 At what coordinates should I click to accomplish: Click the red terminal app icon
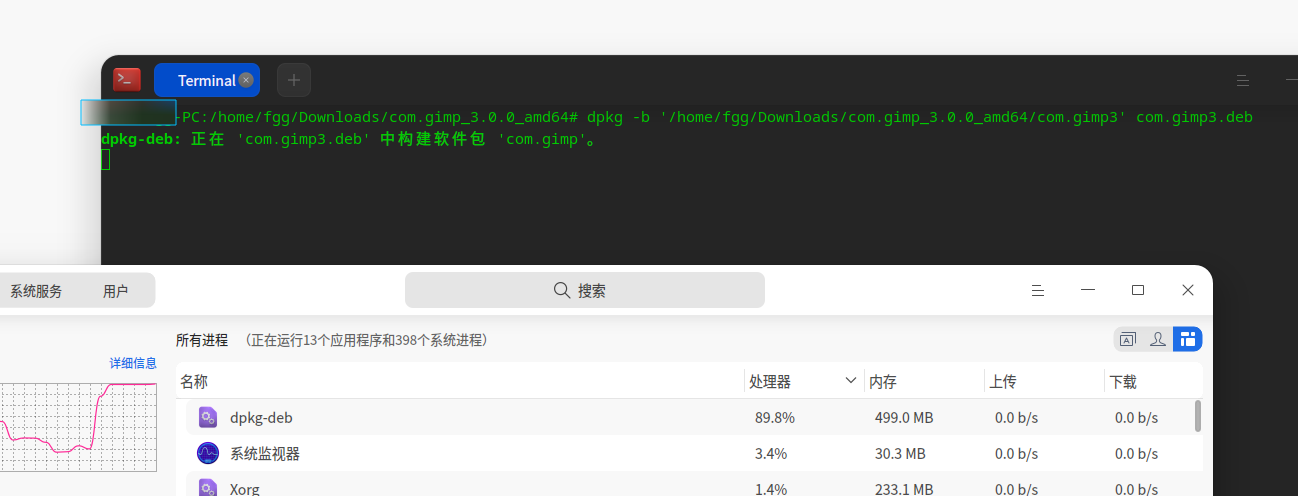(127, 80)
